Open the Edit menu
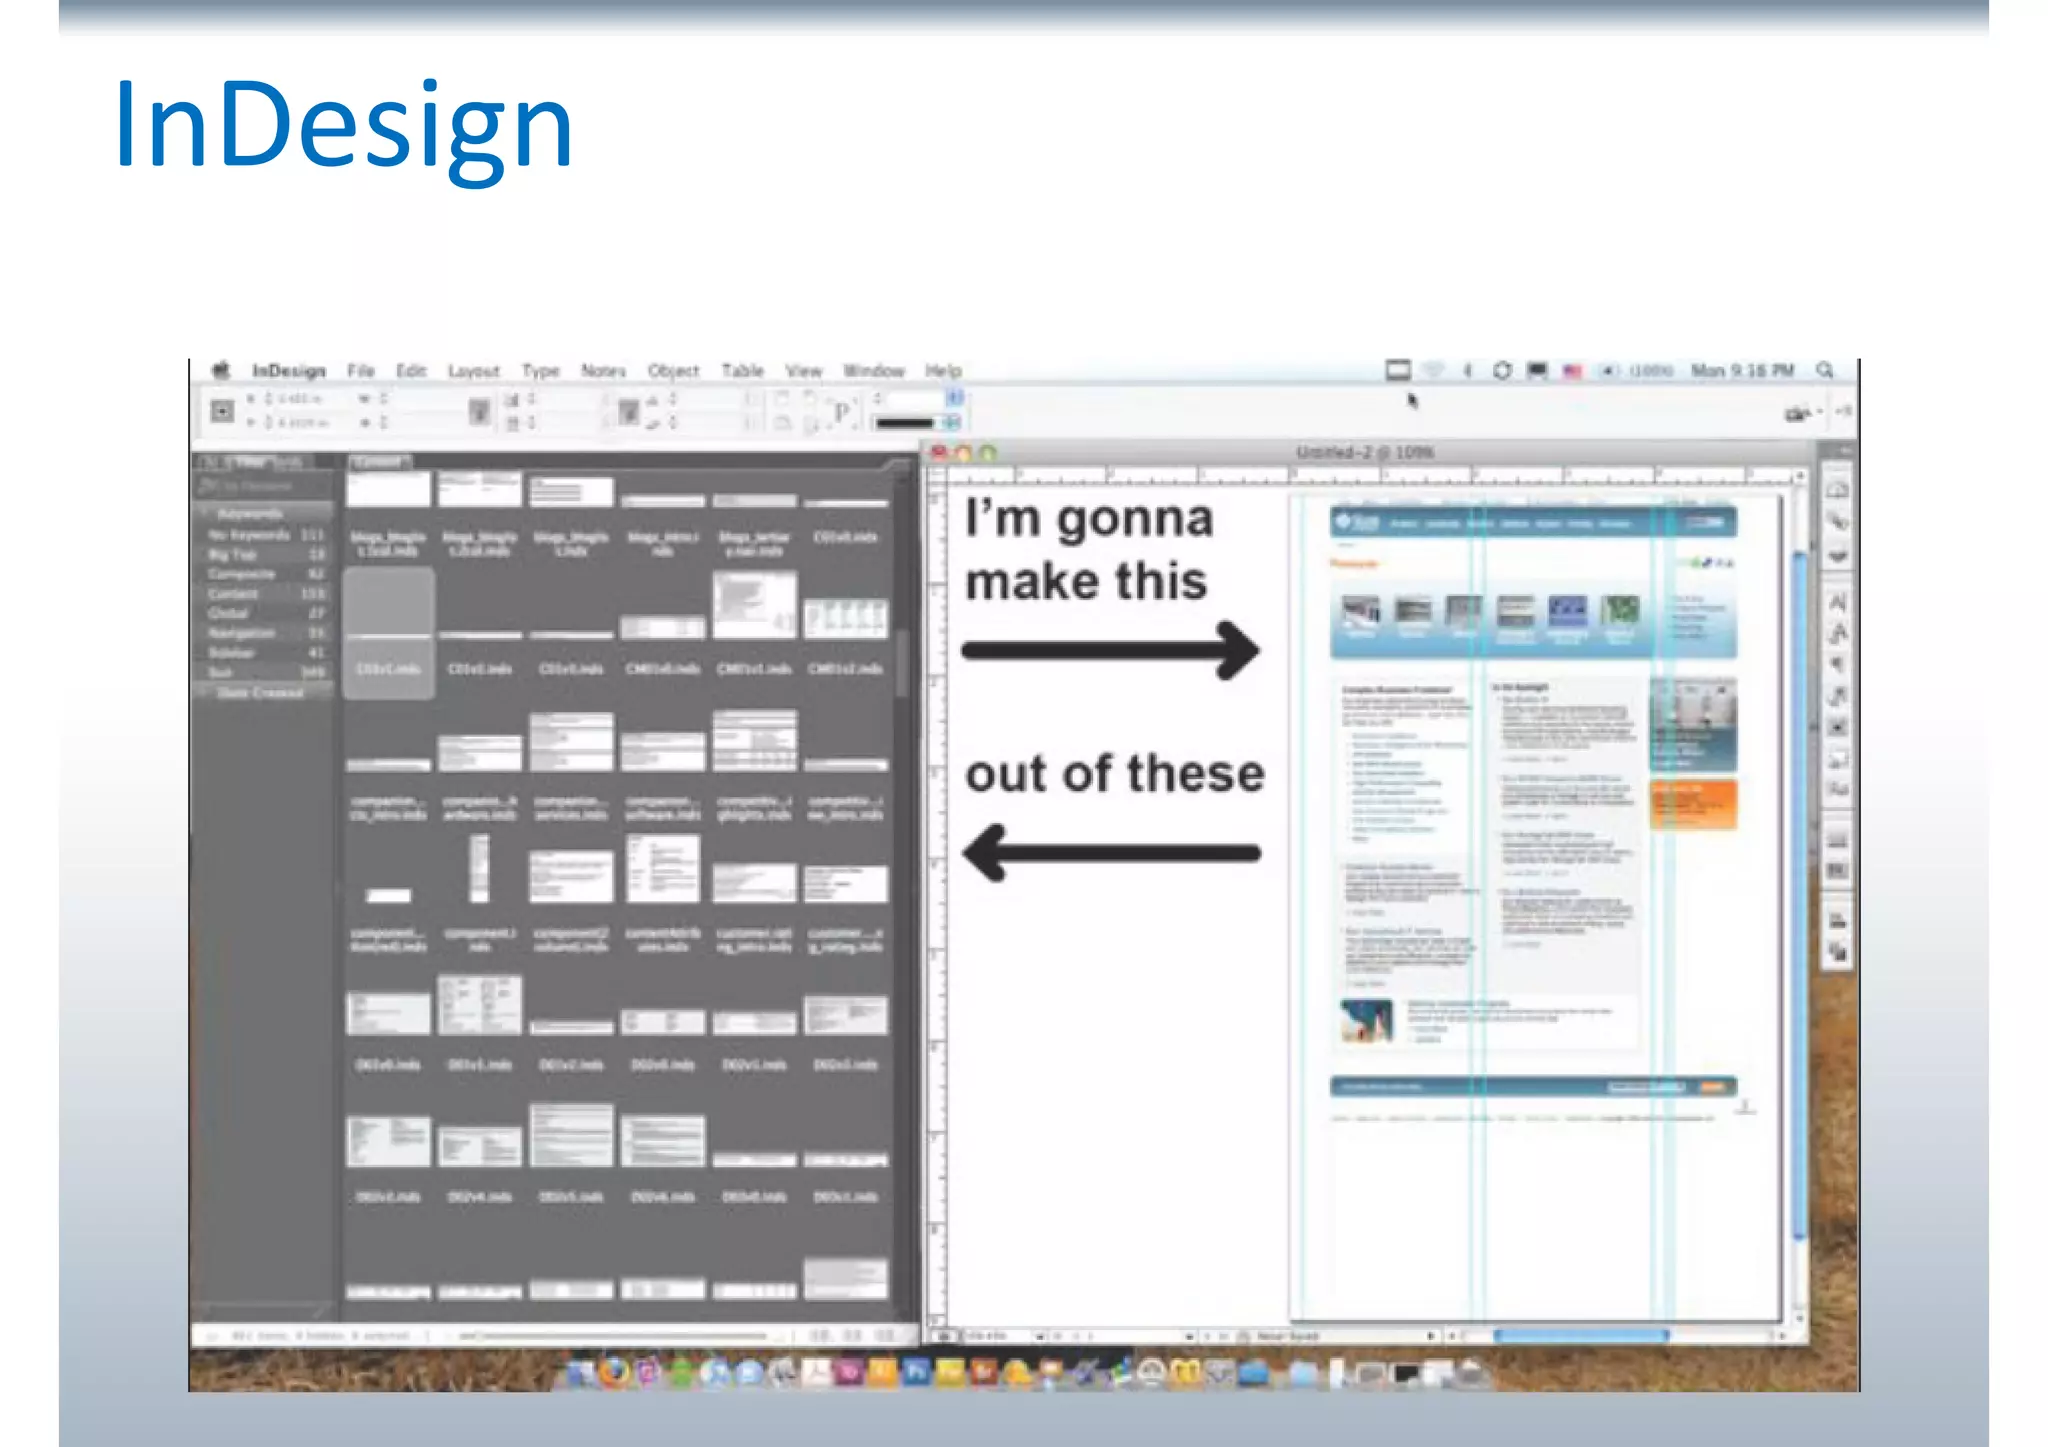This screenshot has width=2048, height=1447. click(411, 371)
